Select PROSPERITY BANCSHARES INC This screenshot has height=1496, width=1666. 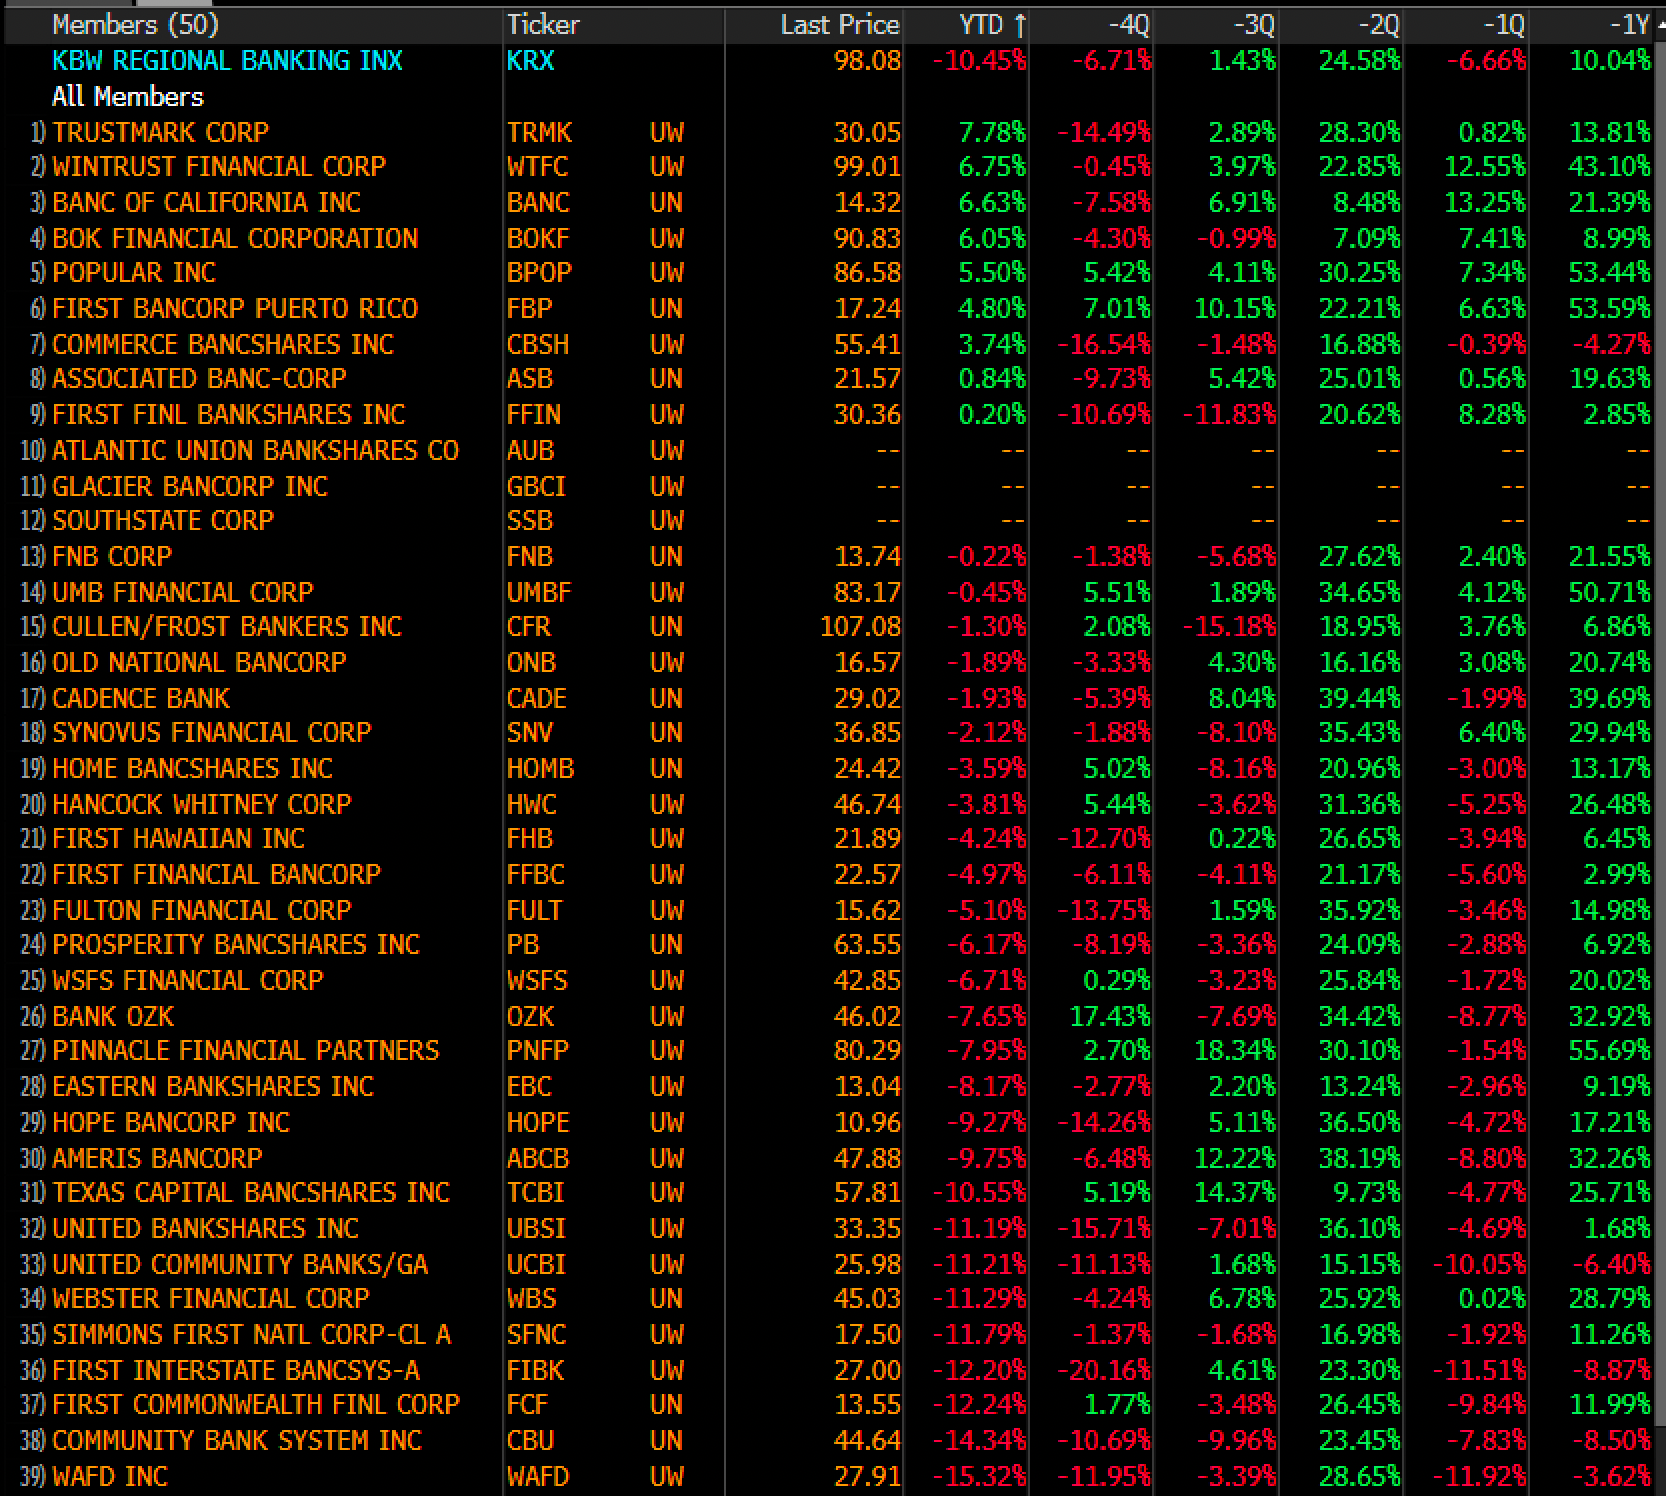(235, 944)
